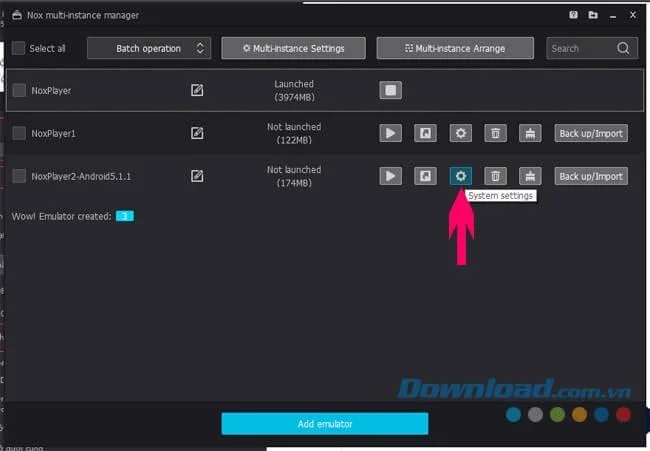
Task: Start NoxPlayer2-Android5.1.1 with play button
Action: (390, 176)
